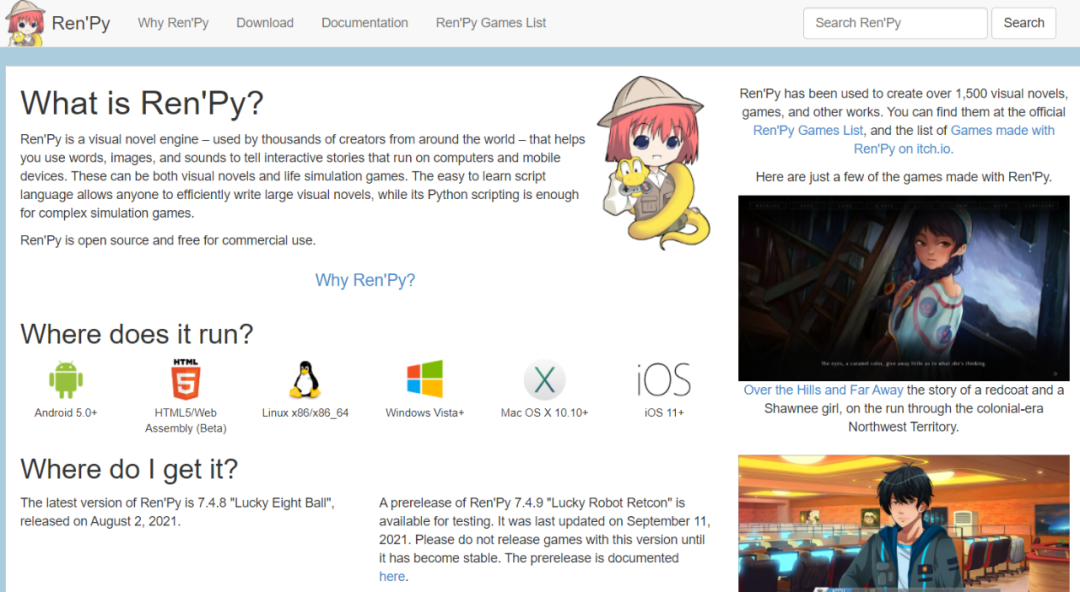Click the 'Where do I get it?' heading
Image resolution: width=1080 pixels, height=592 pixels.
[x=129, y=469]
